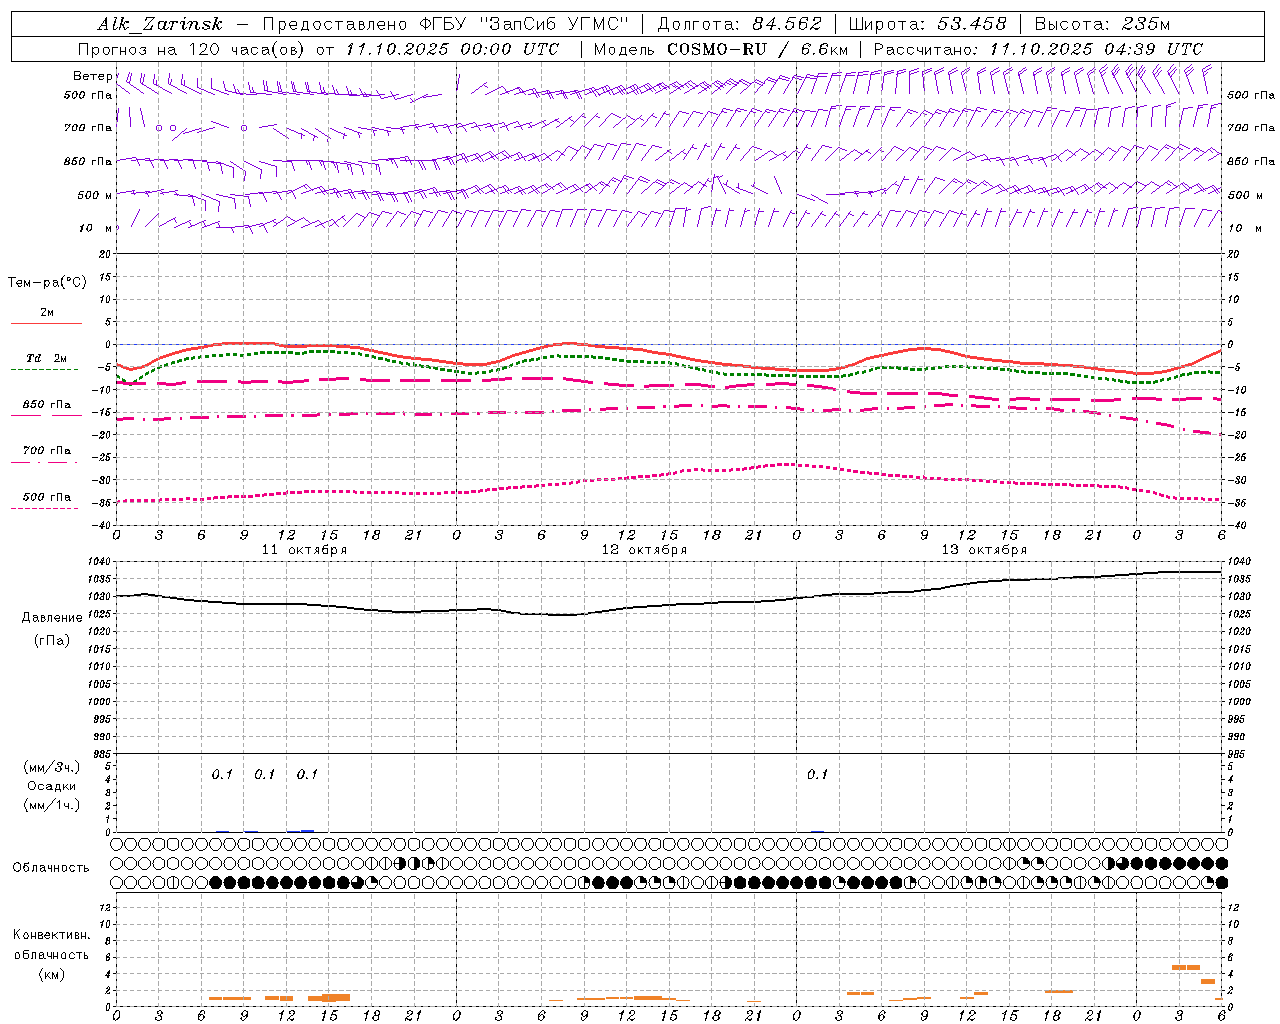Click the '2м' temperature legend entry

[x=47, y=312]
